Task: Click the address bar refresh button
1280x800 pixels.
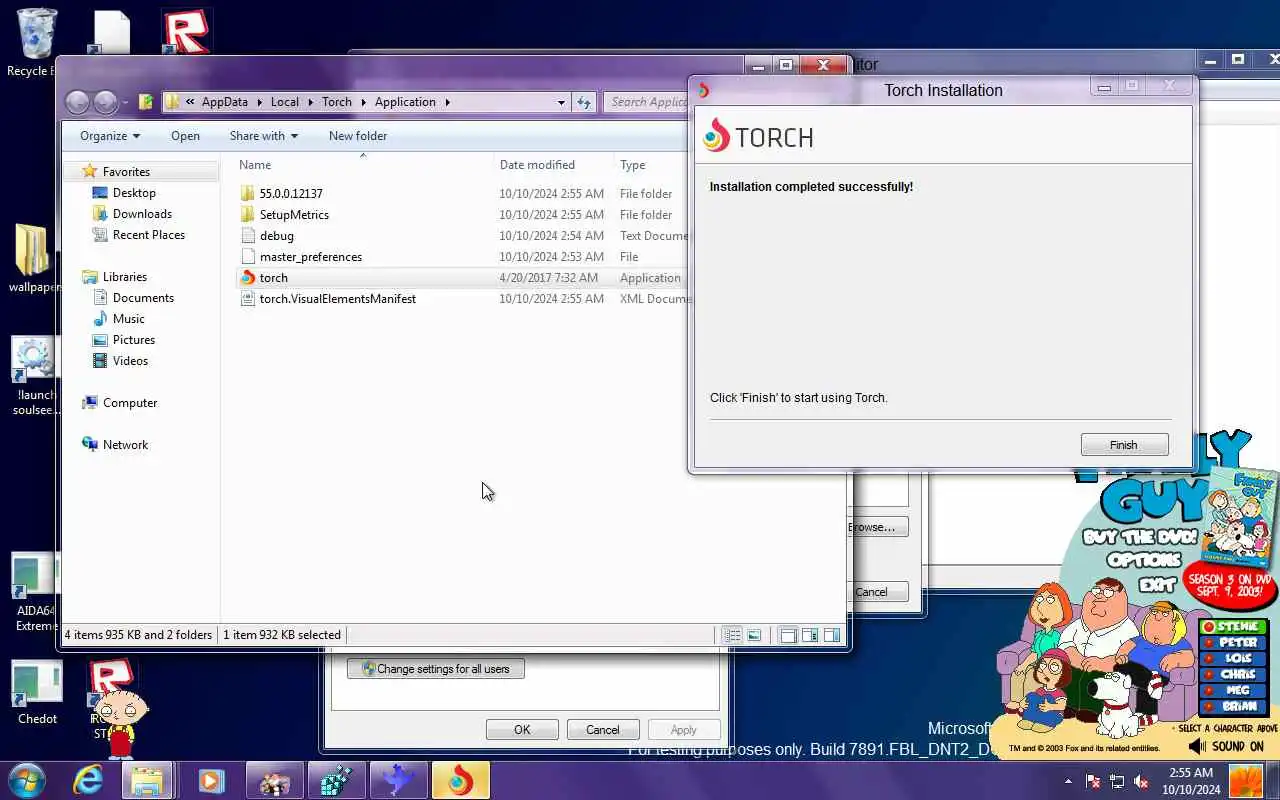Action: tap(584, 102)
